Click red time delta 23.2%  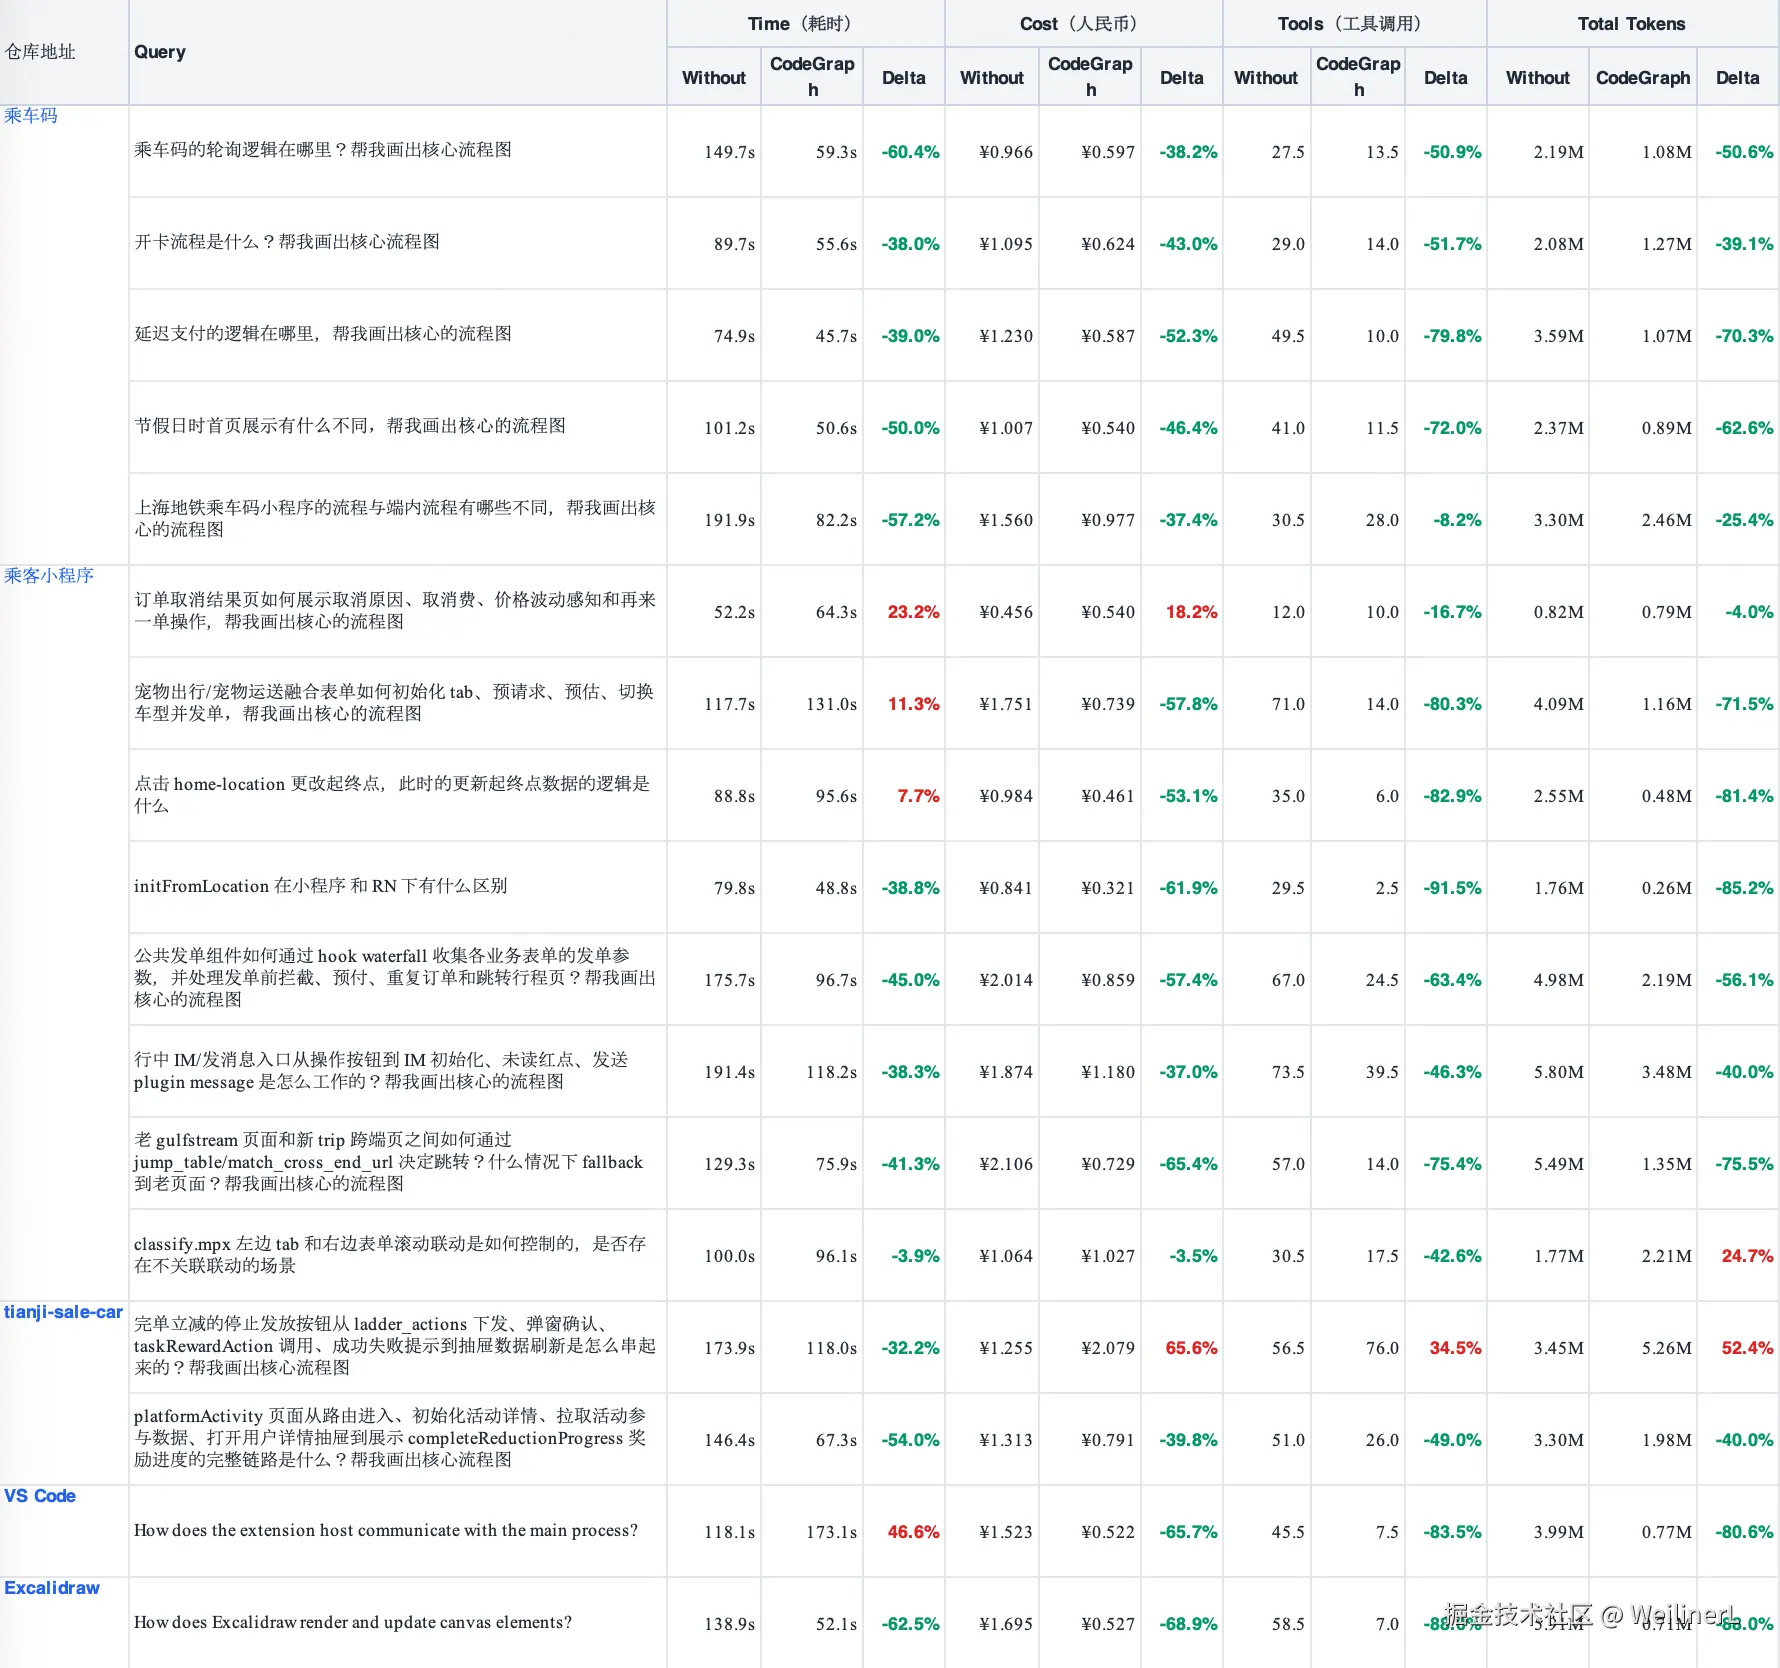coord(913,612)
